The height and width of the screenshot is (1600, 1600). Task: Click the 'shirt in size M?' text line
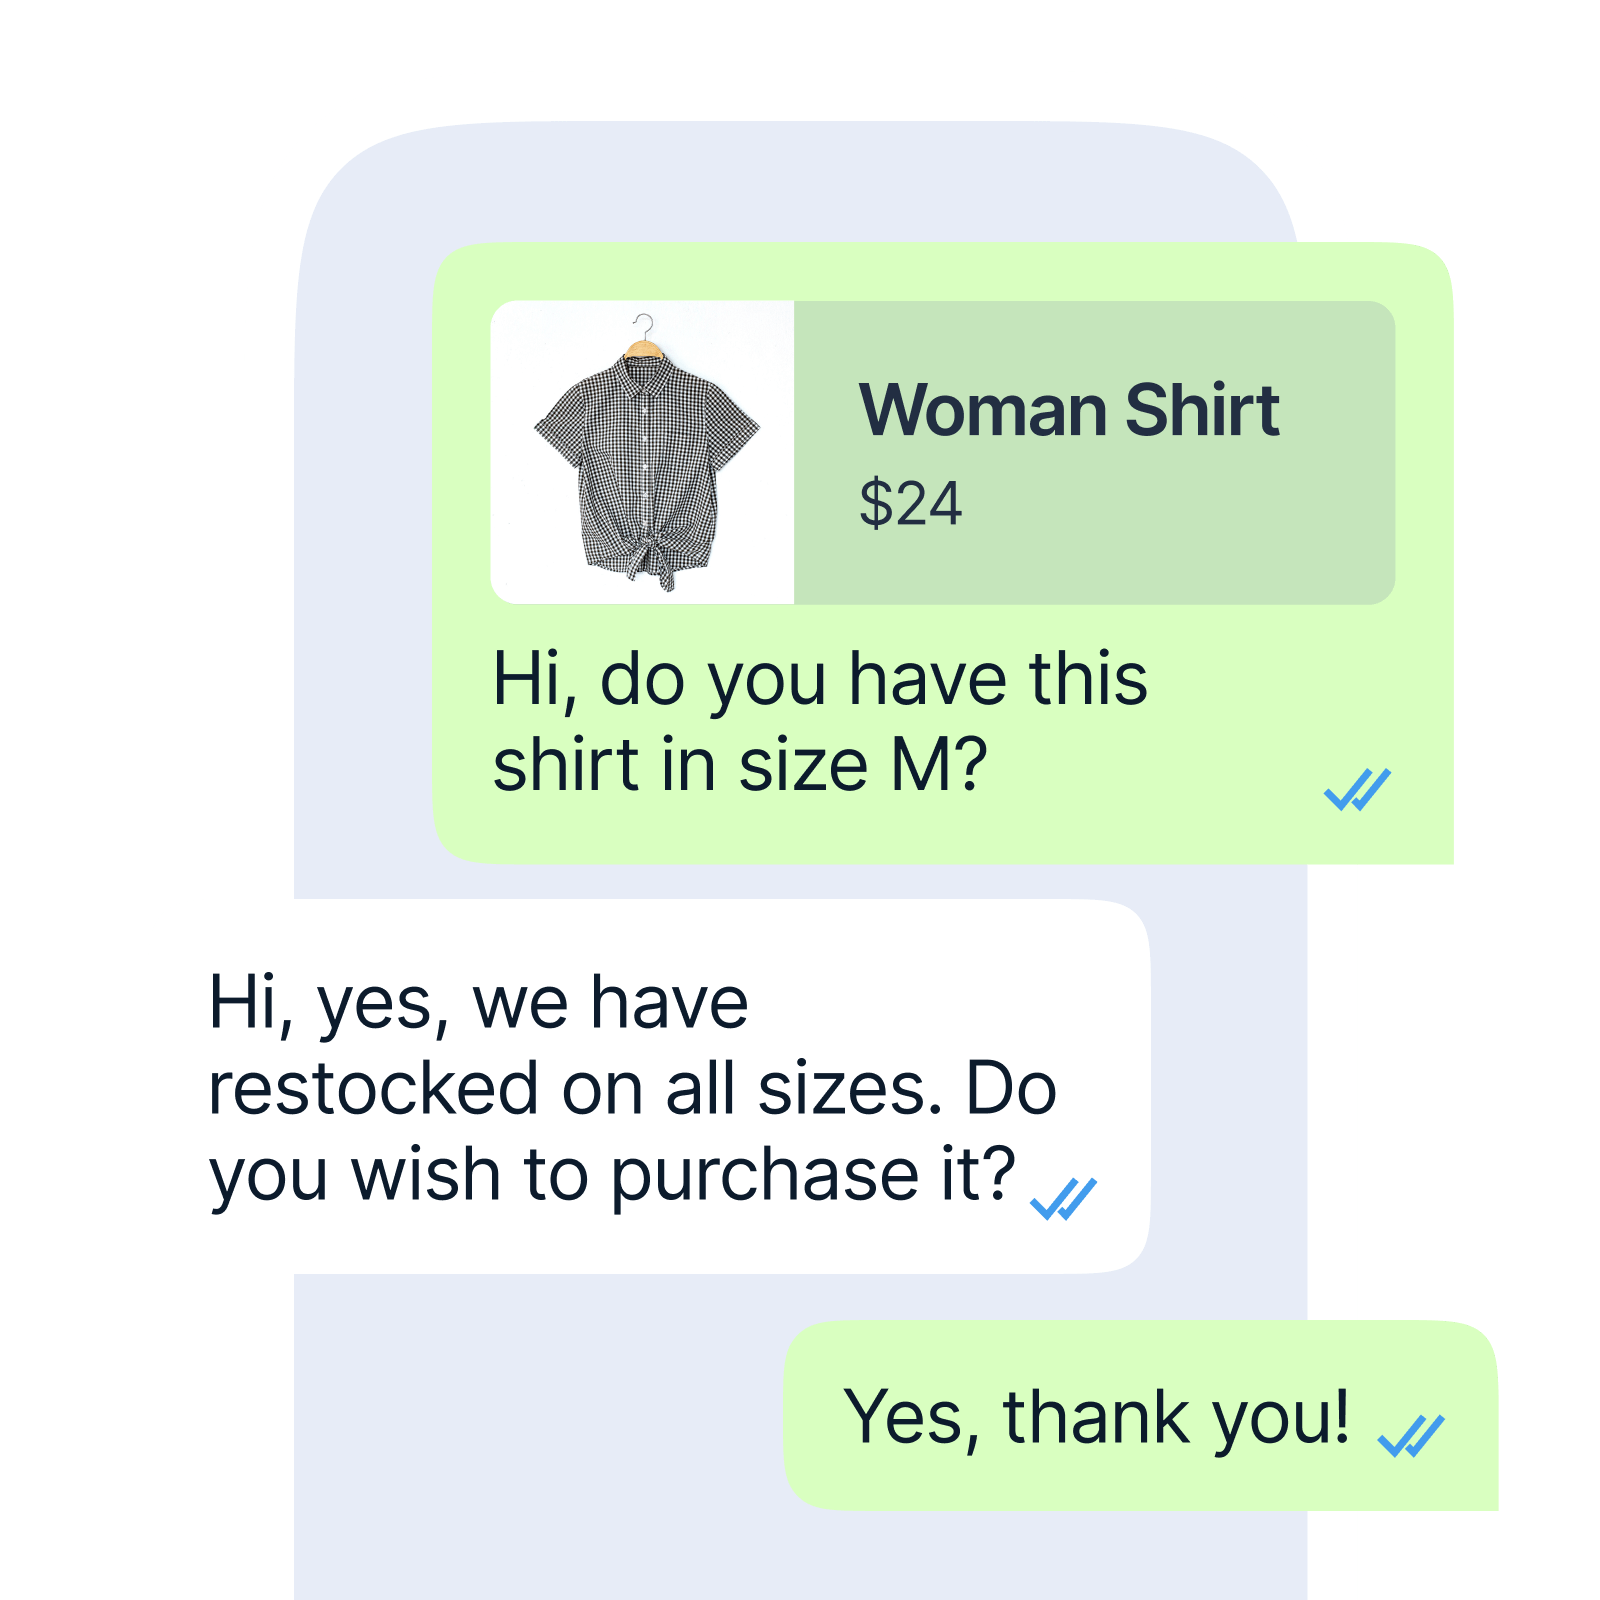pyautogui.click(x=740, y=765)
